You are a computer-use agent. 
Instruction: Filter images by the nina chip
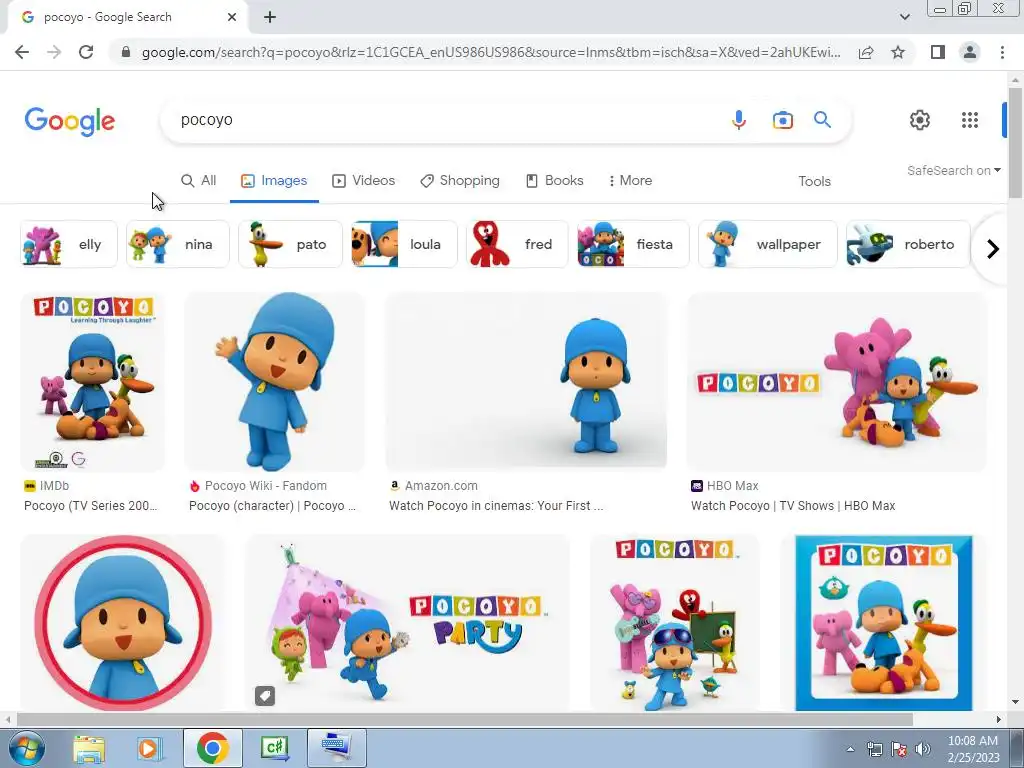[178, 244]
